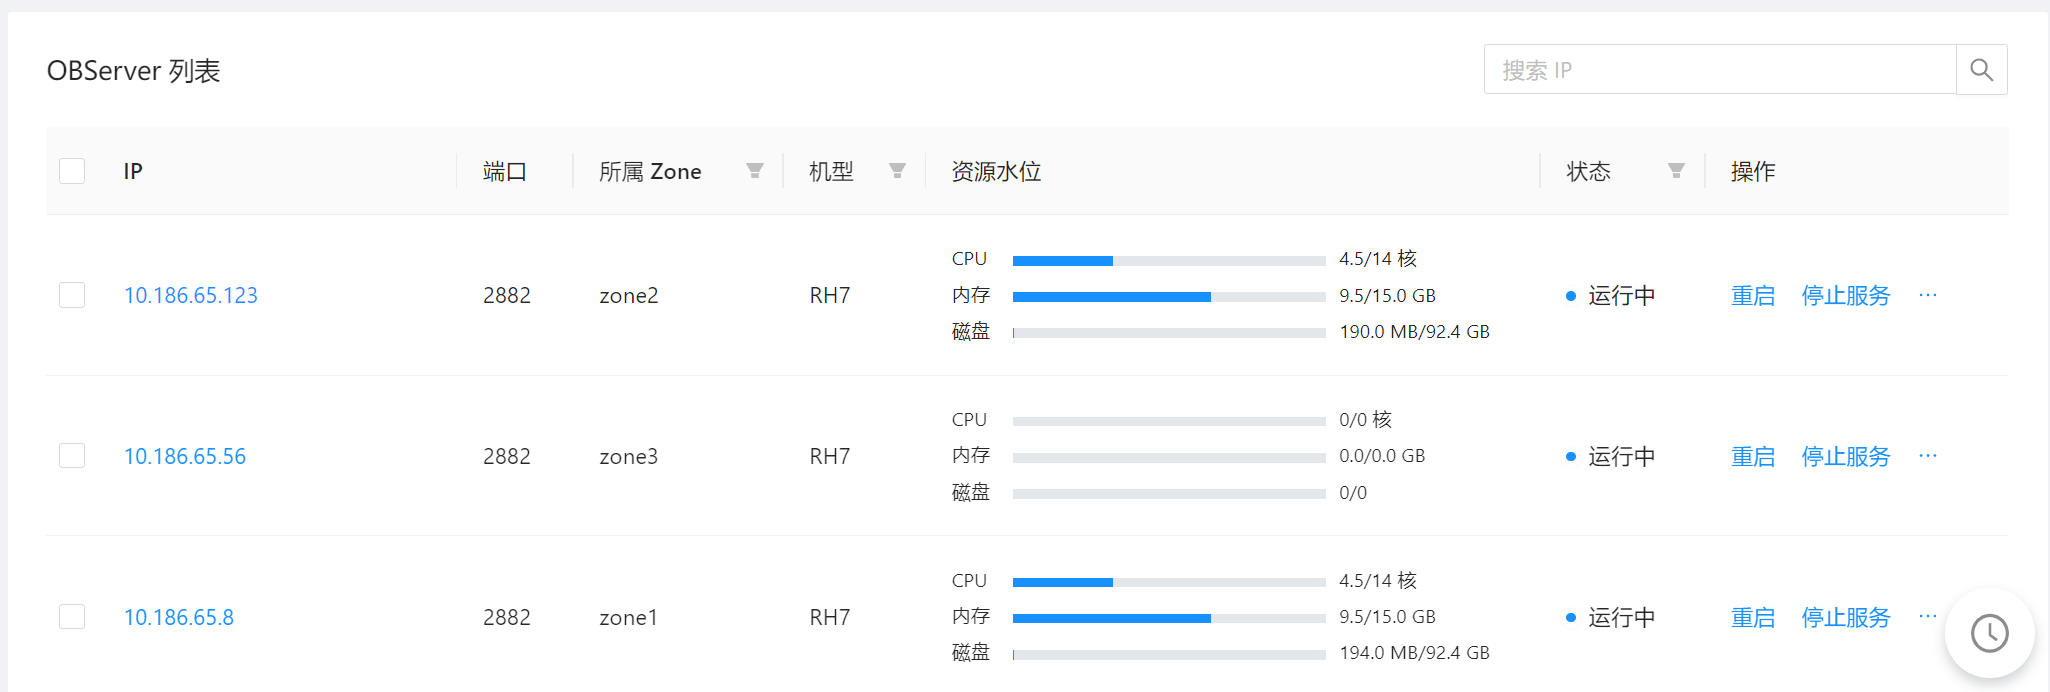
Task: Focus the 搜索 IP input field
Action: pos(1720,70)
